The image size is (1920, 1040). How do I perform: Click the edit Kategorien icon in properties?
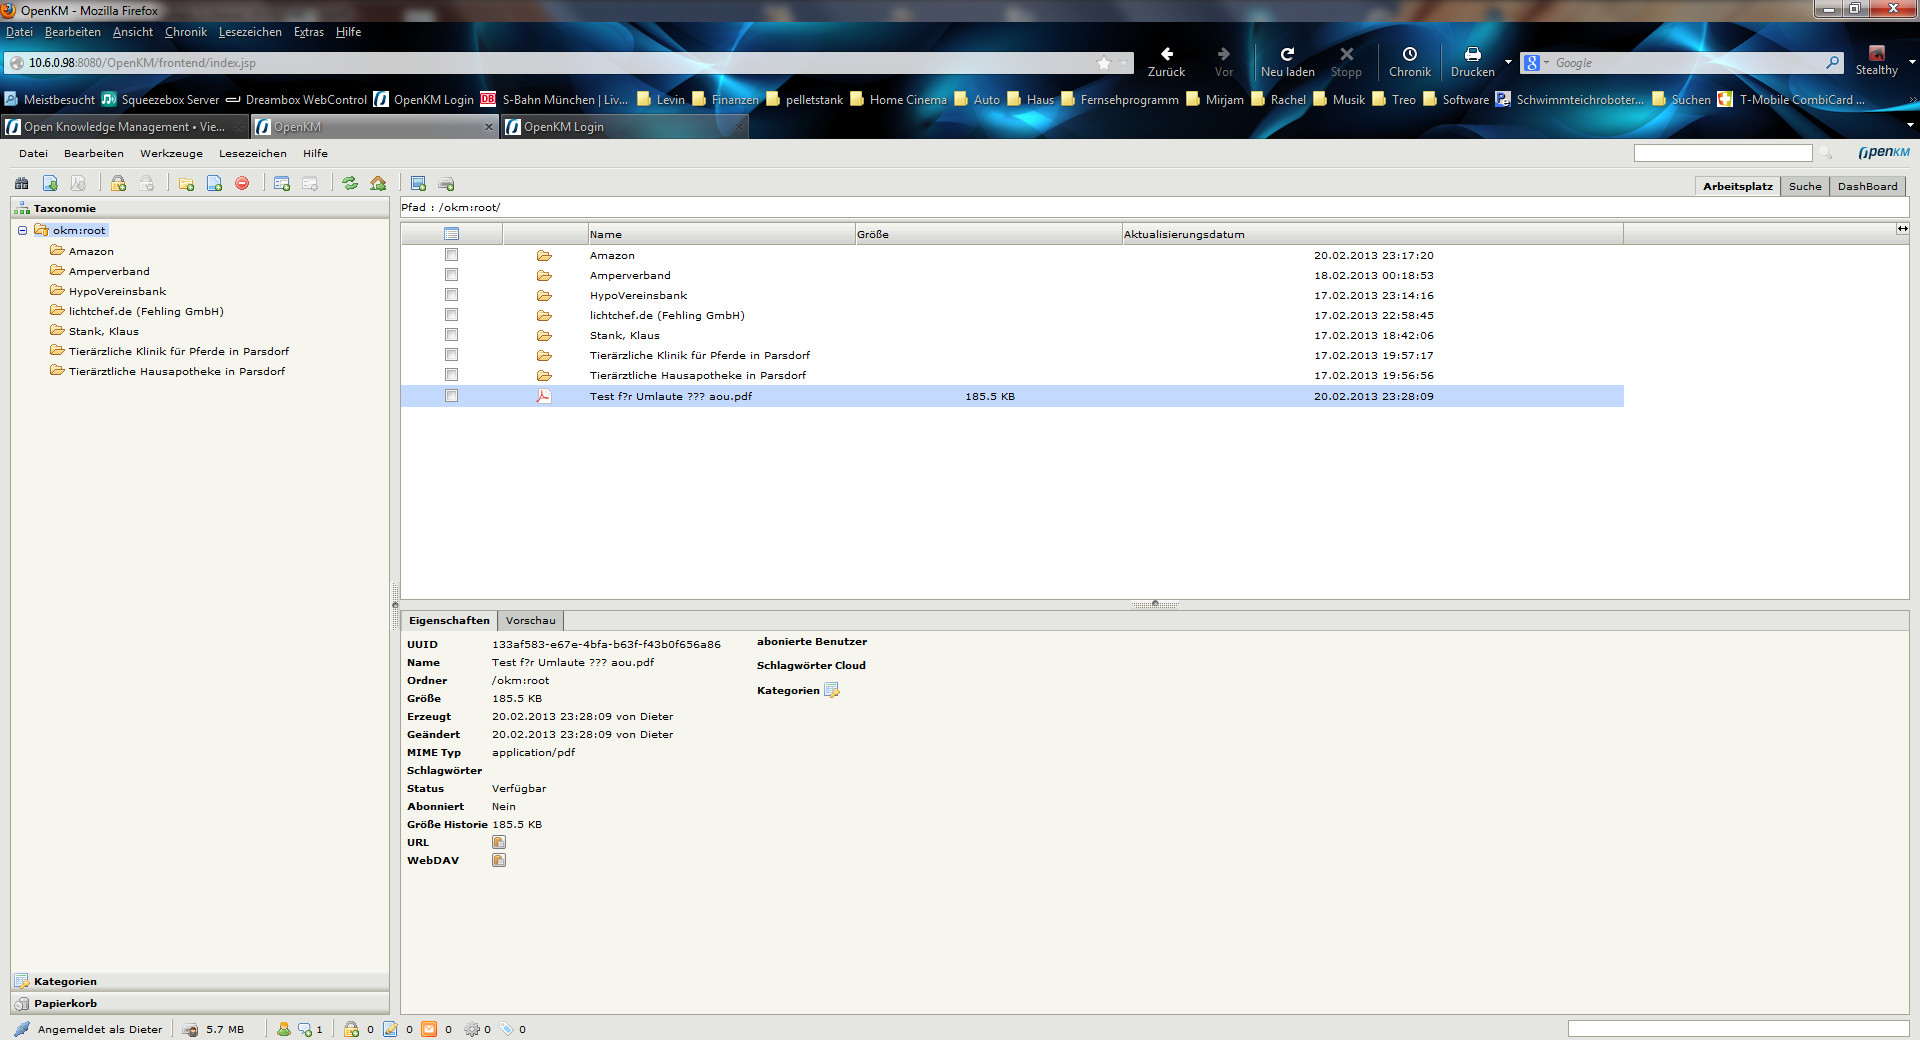pos(832,691)
